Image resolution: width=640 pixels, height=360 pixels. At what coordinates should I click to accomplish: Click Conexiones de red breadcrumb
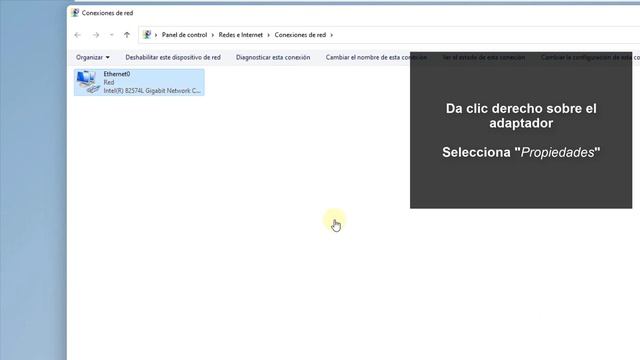pos(300,35)
